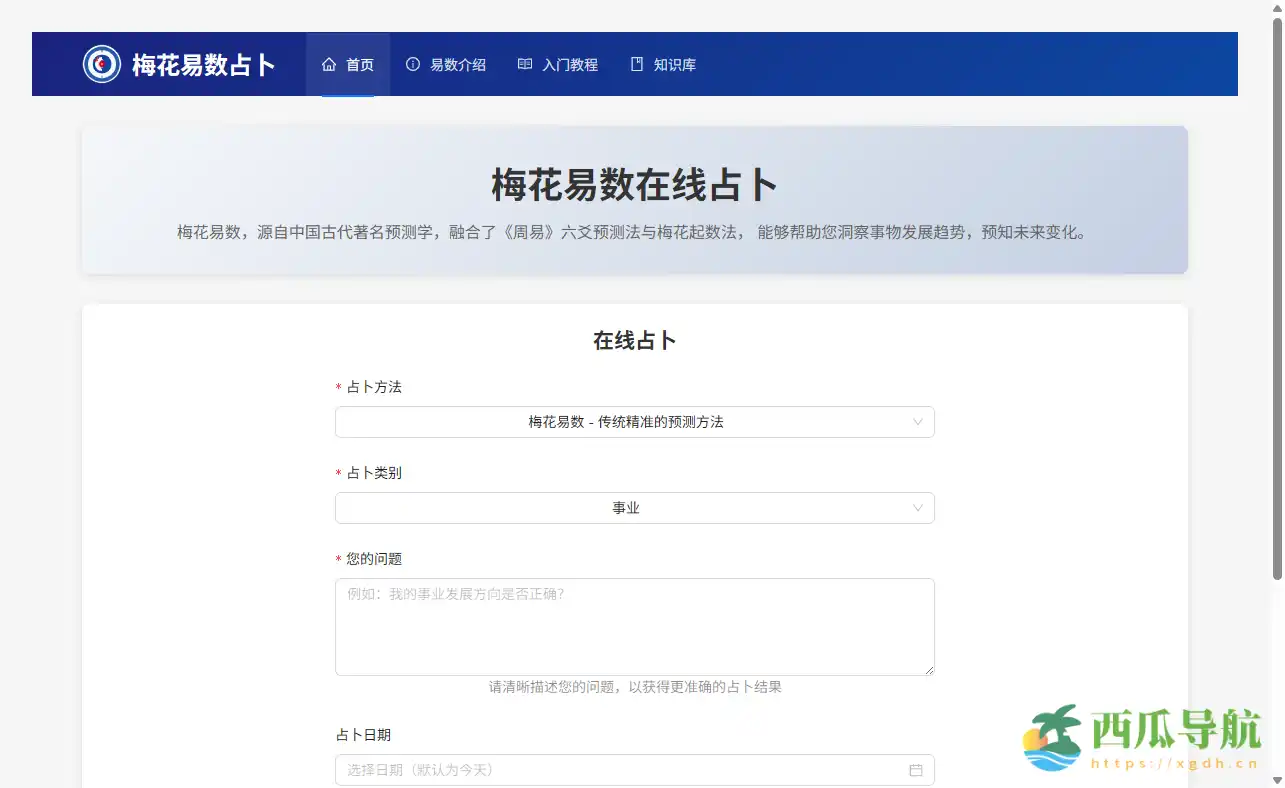Expand the 占卜方法 dropdown chevron
Screen dimensions: 1285x788
pyautogui.click(x=918, y=422)
